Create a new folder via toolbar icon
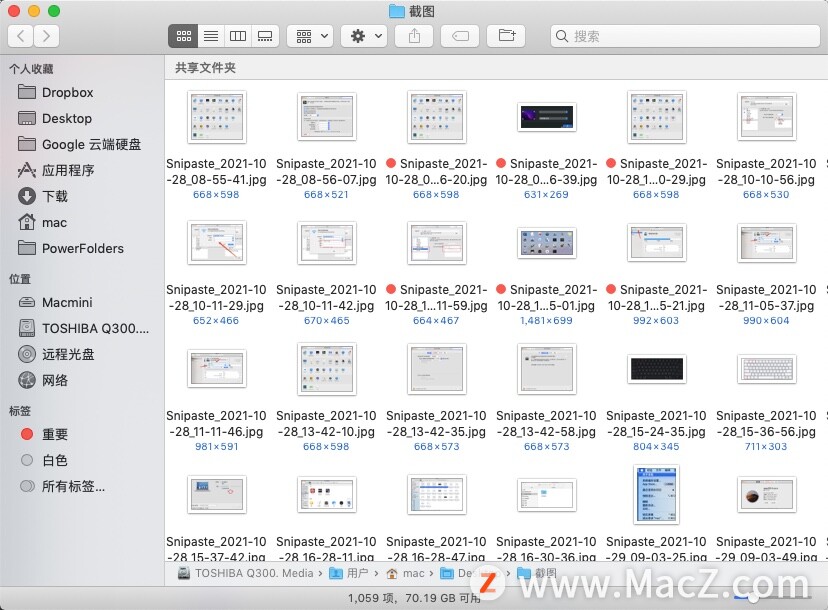828x610 pixels. [x=506, y=36]
